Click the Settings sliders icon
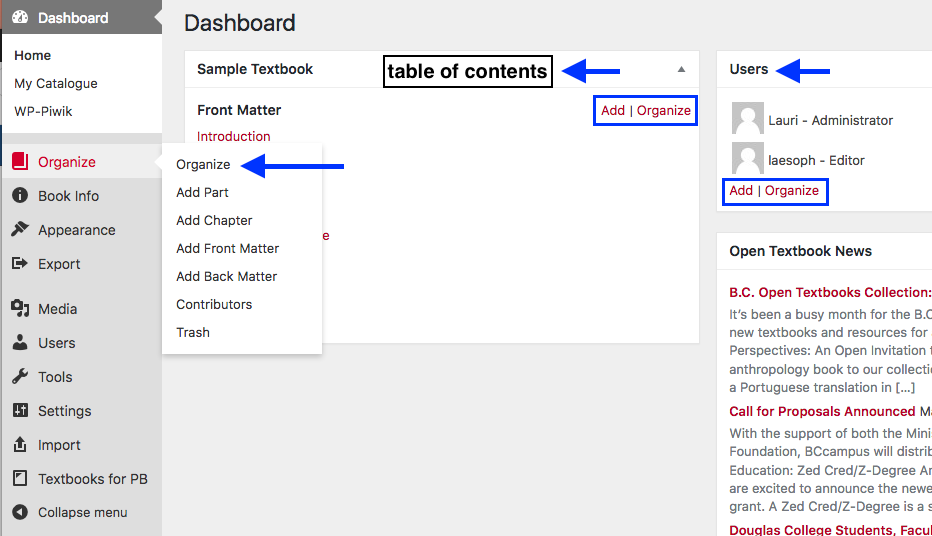 click(x=20, y=409)
